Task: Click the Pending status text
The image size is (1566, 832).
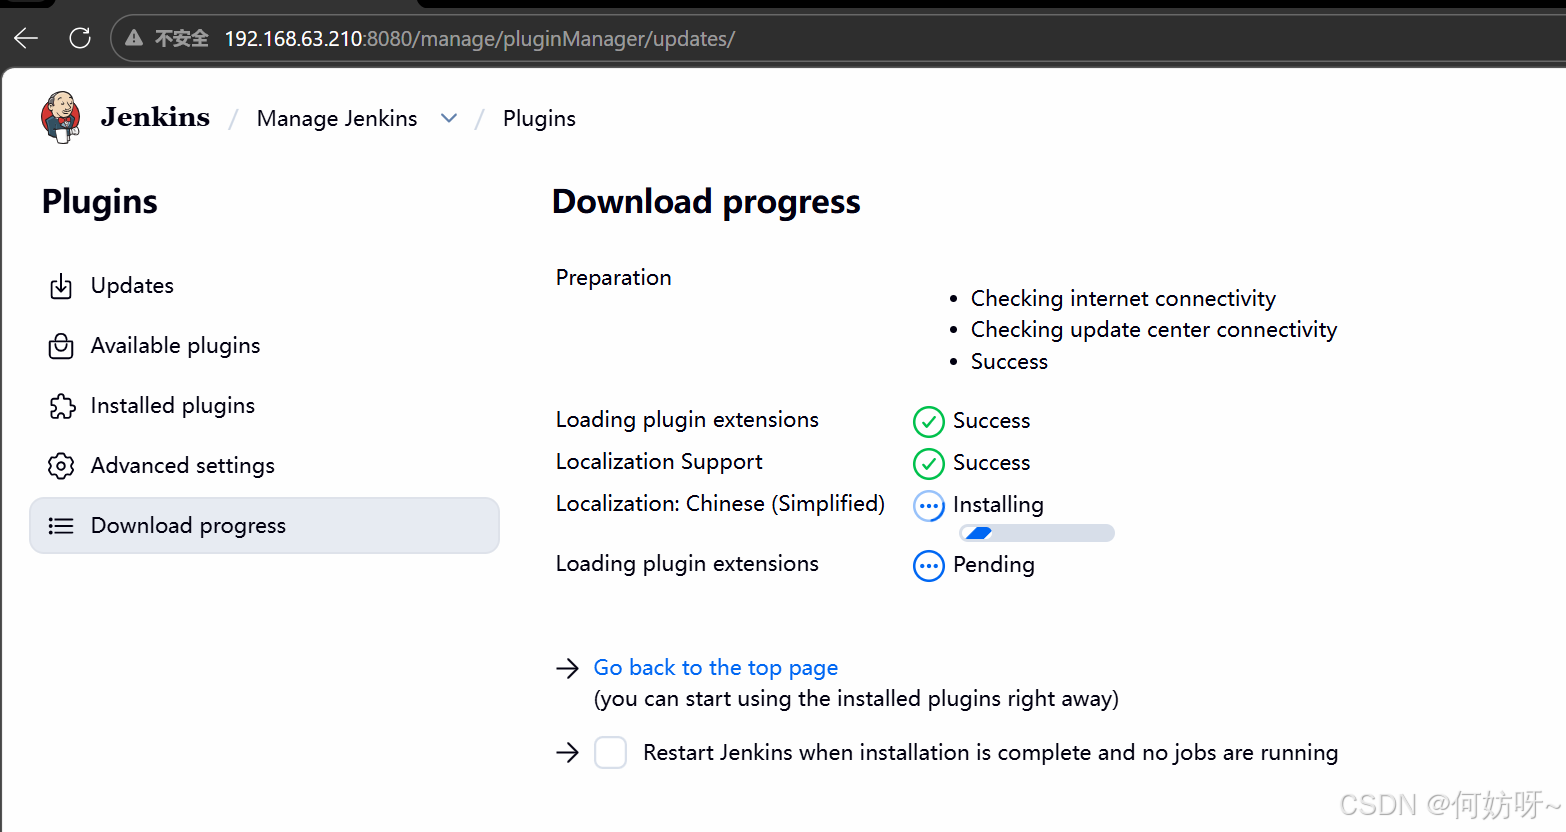Action: pyautogui.click(x=994, y=565)
